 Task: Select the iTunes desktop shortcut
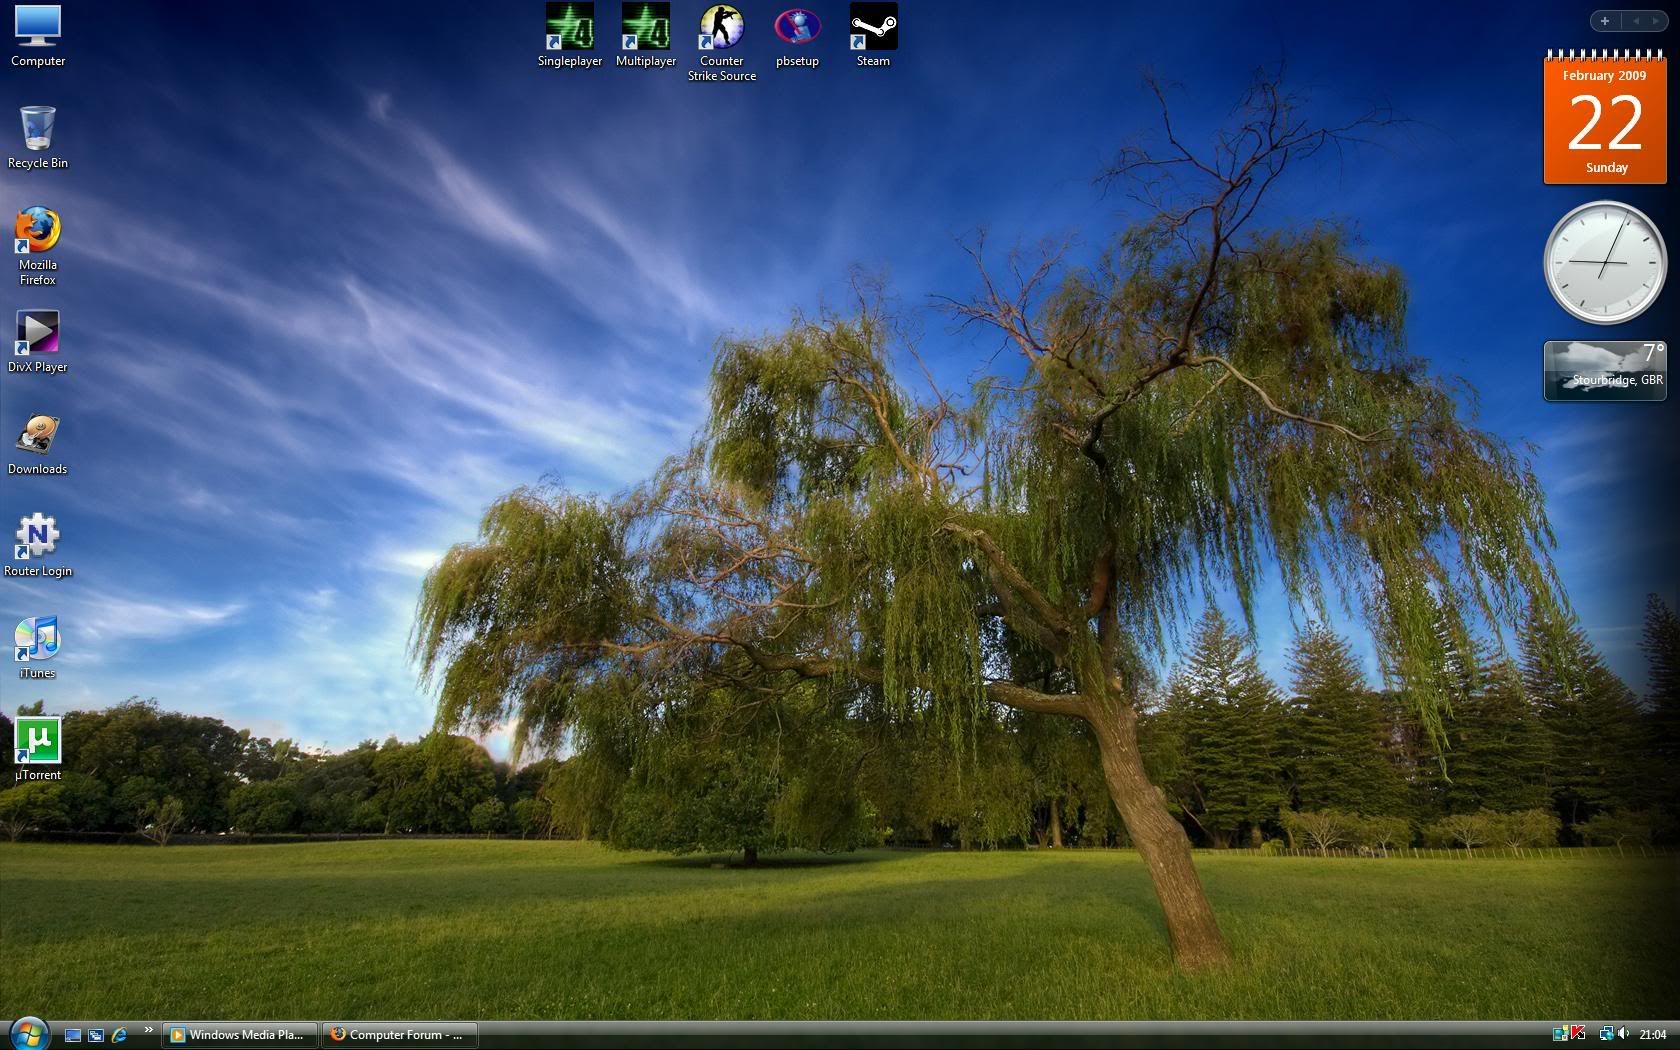(x=38, y=647)
